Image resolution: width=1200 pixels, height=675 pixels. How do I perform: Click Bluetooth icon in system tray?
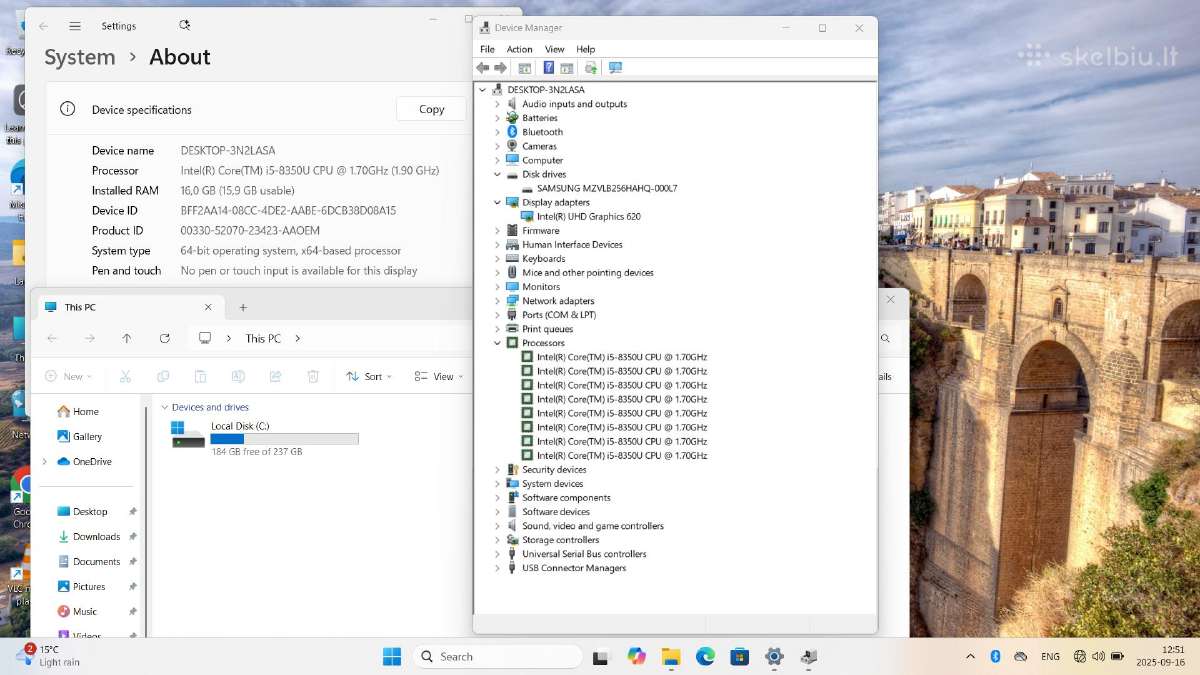tap(995, 656)
